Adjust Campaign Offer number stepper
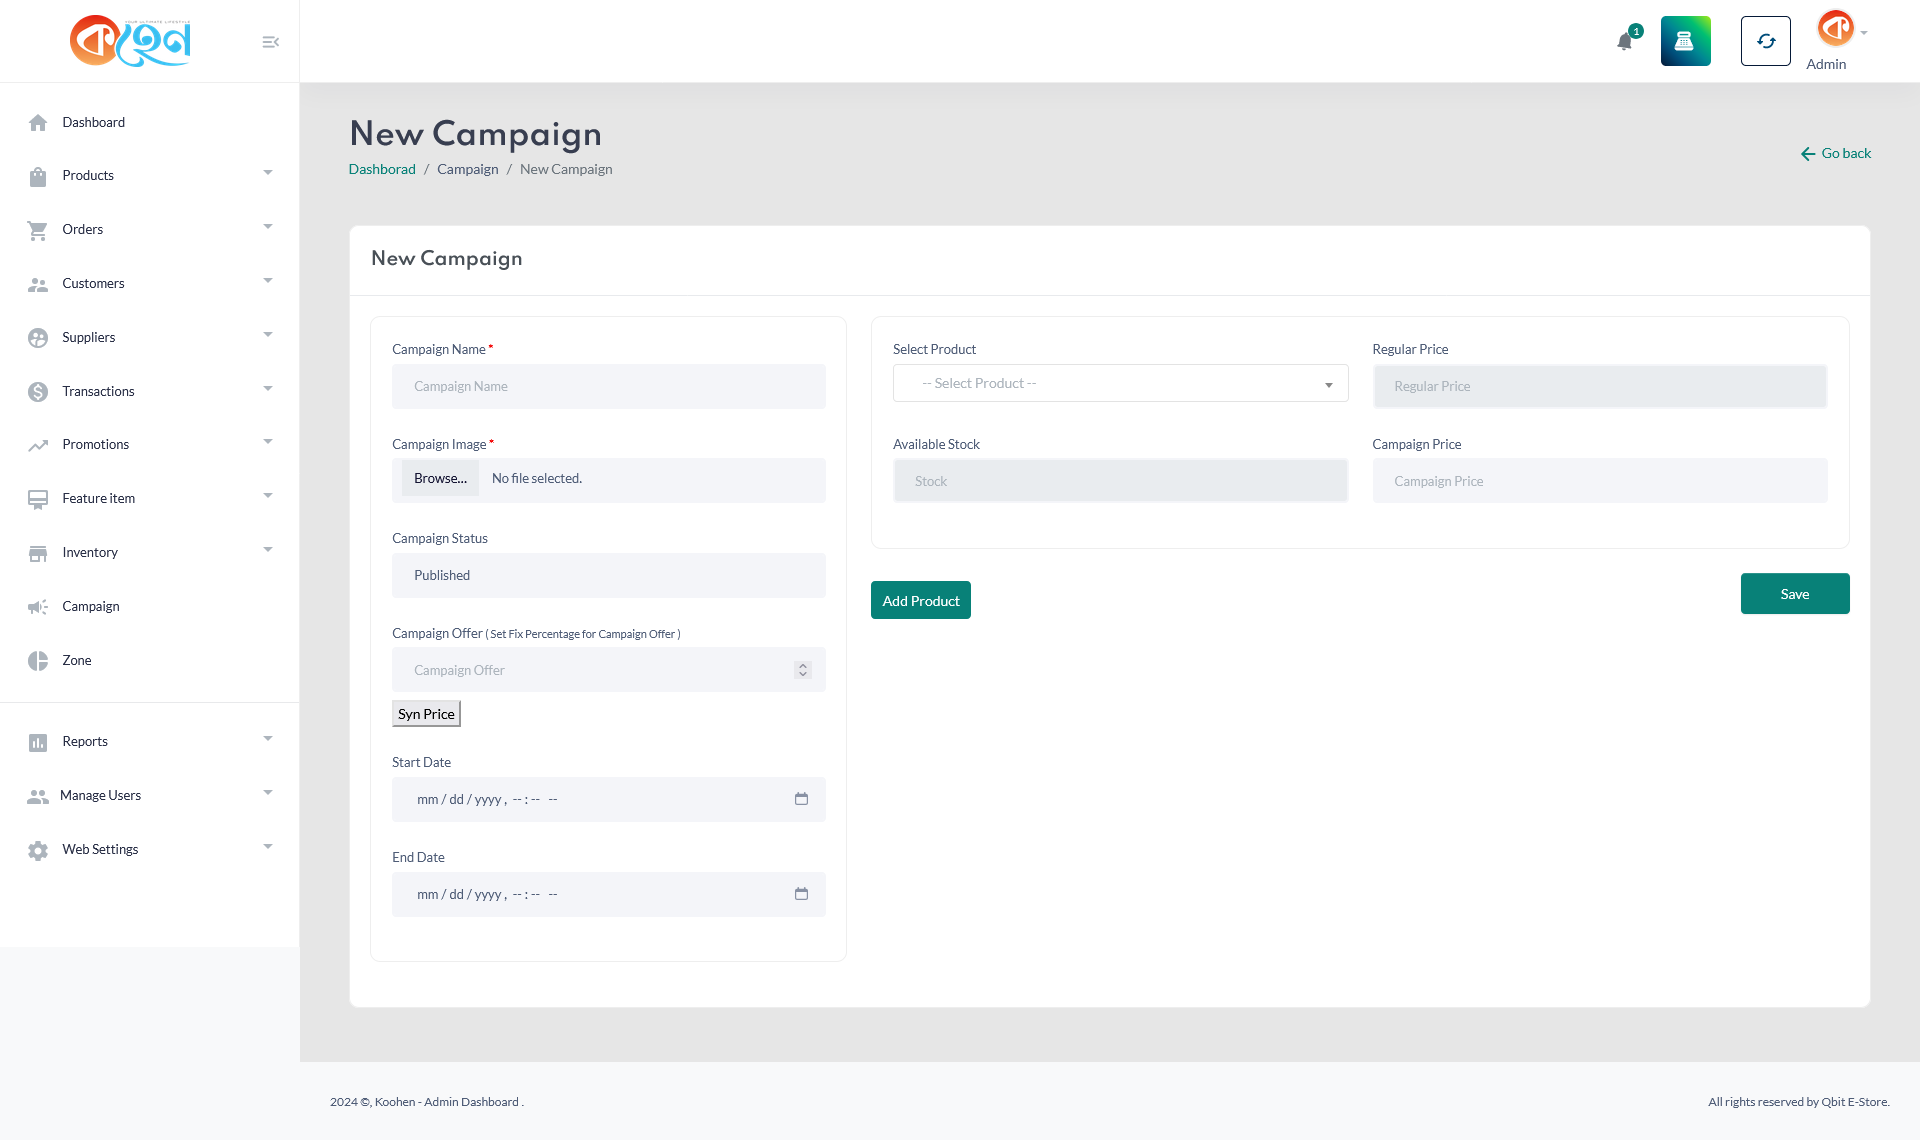Screen dimensions: 1920x1140 [802, 670]
